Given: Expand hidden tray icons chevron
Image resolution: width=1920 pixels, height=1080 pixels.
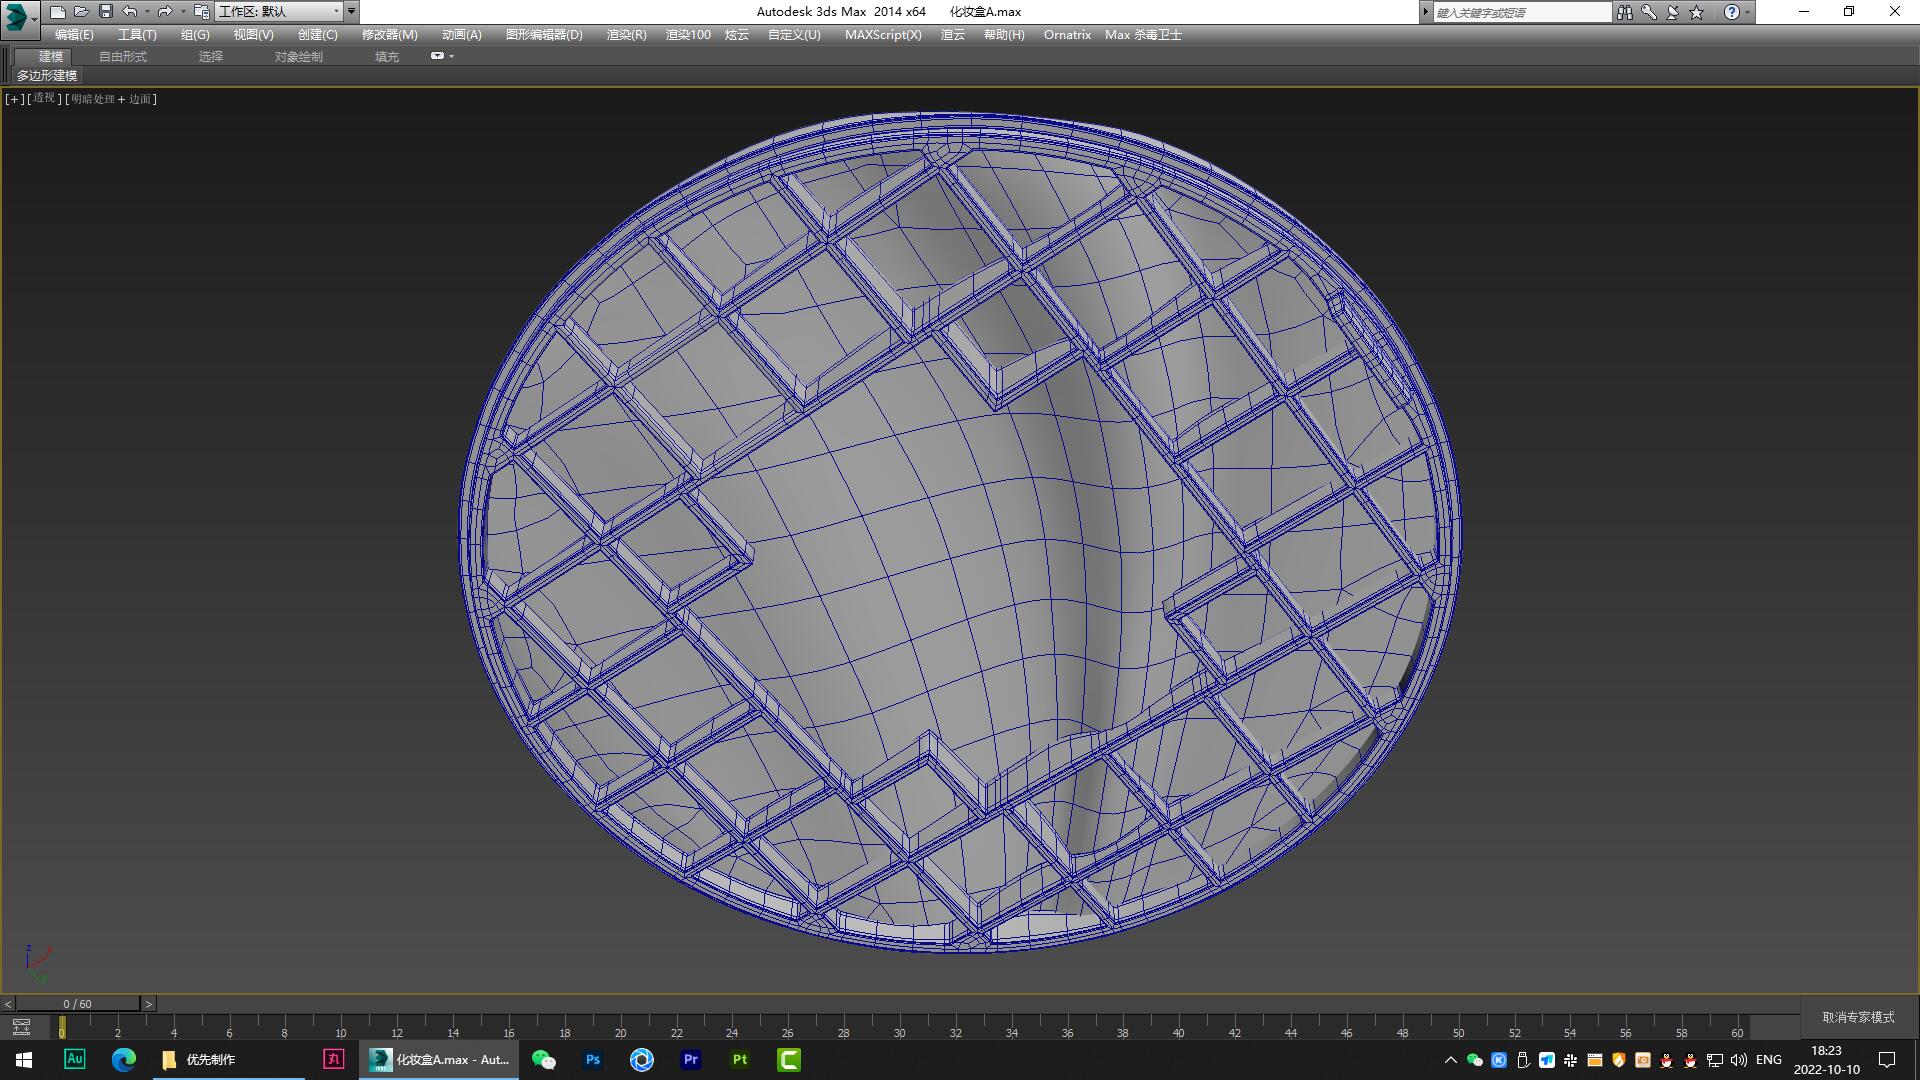Looking at the screenshot, I should (x=1450, y=1059).
